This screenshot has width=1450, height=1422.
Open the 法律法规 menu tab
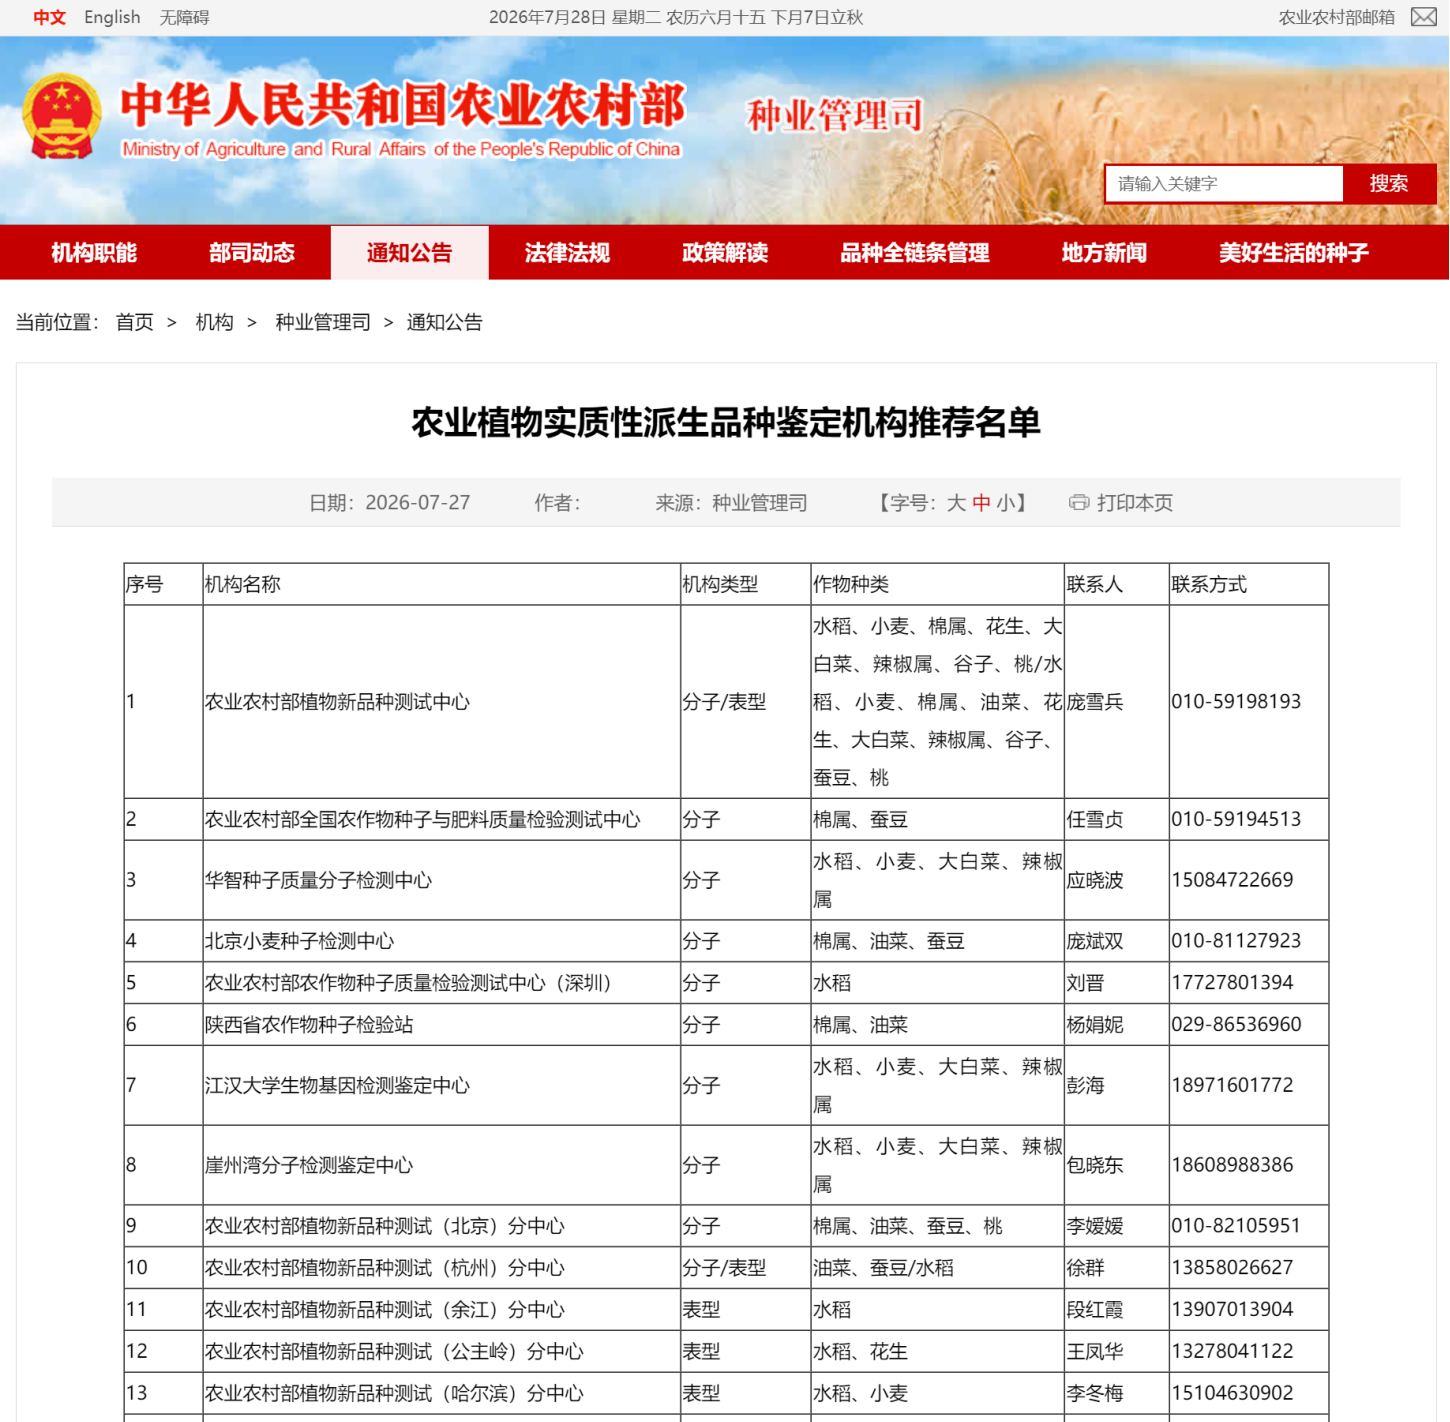(567, 252)
